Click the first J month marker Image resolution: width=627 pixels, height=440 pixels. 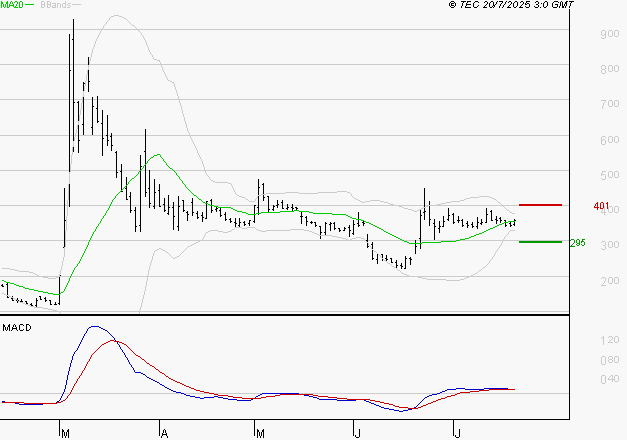coord(357,433)
